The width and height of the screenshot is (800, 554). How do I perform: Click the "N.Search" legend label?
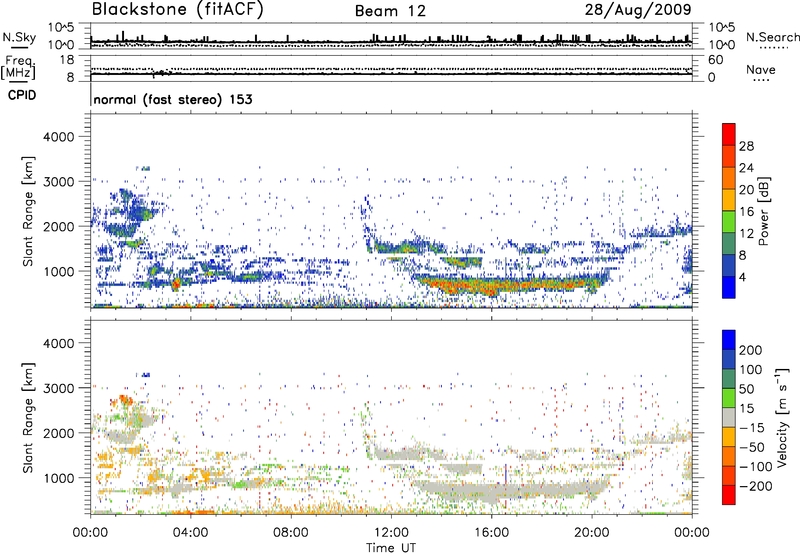tap(772, 37)
